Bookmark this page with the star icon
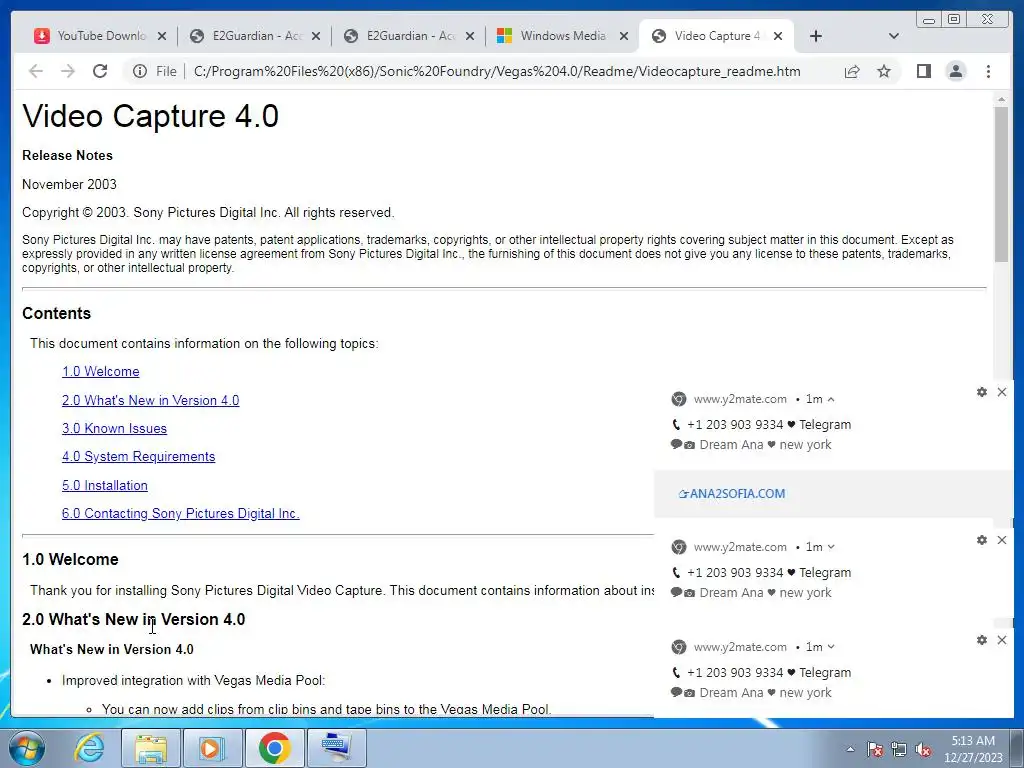Image resolution: width=1024 pixels, height=768 pixels. click(x=884, y=71)
